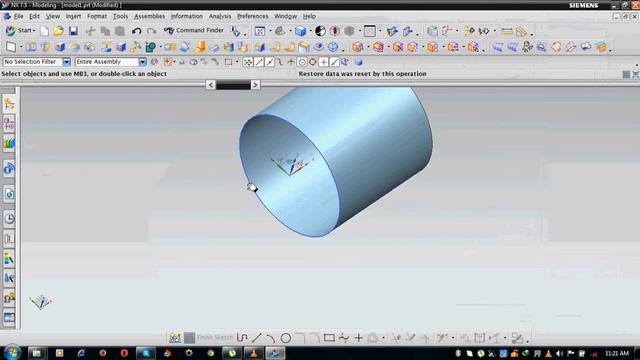Screen dimensions: 640x360
Task: Click the Finish Sketch button
Action: (209, 338)
